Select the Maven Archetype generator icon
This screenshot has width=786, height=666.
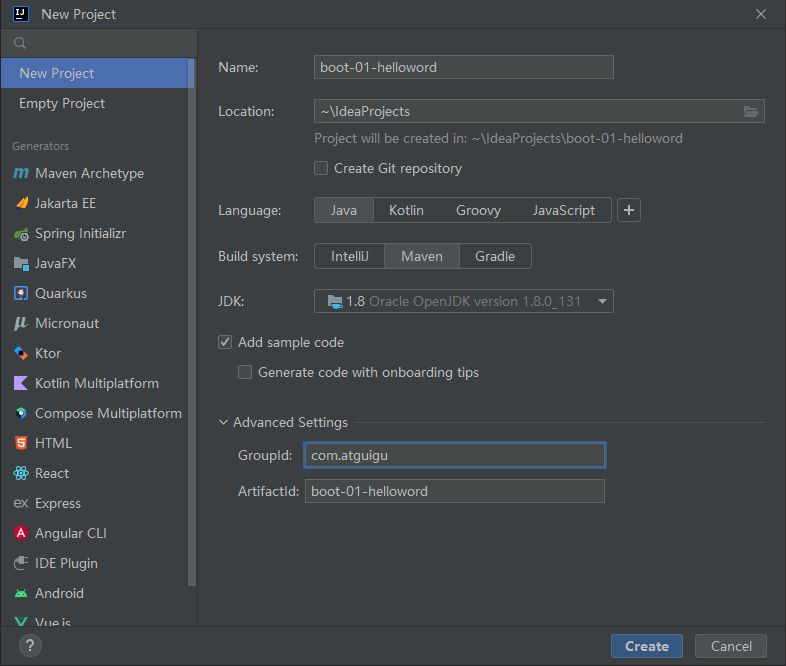coord(21,173)
